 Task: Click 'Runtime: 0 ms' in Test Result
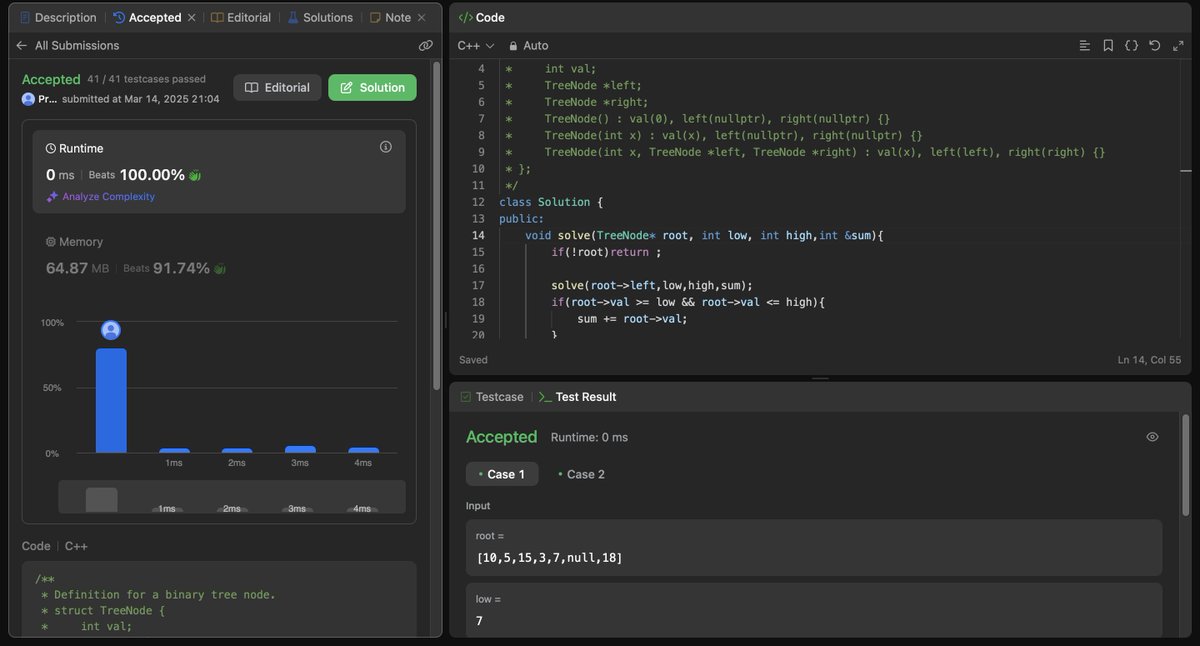pyautogui.click(x=589, y=437)
